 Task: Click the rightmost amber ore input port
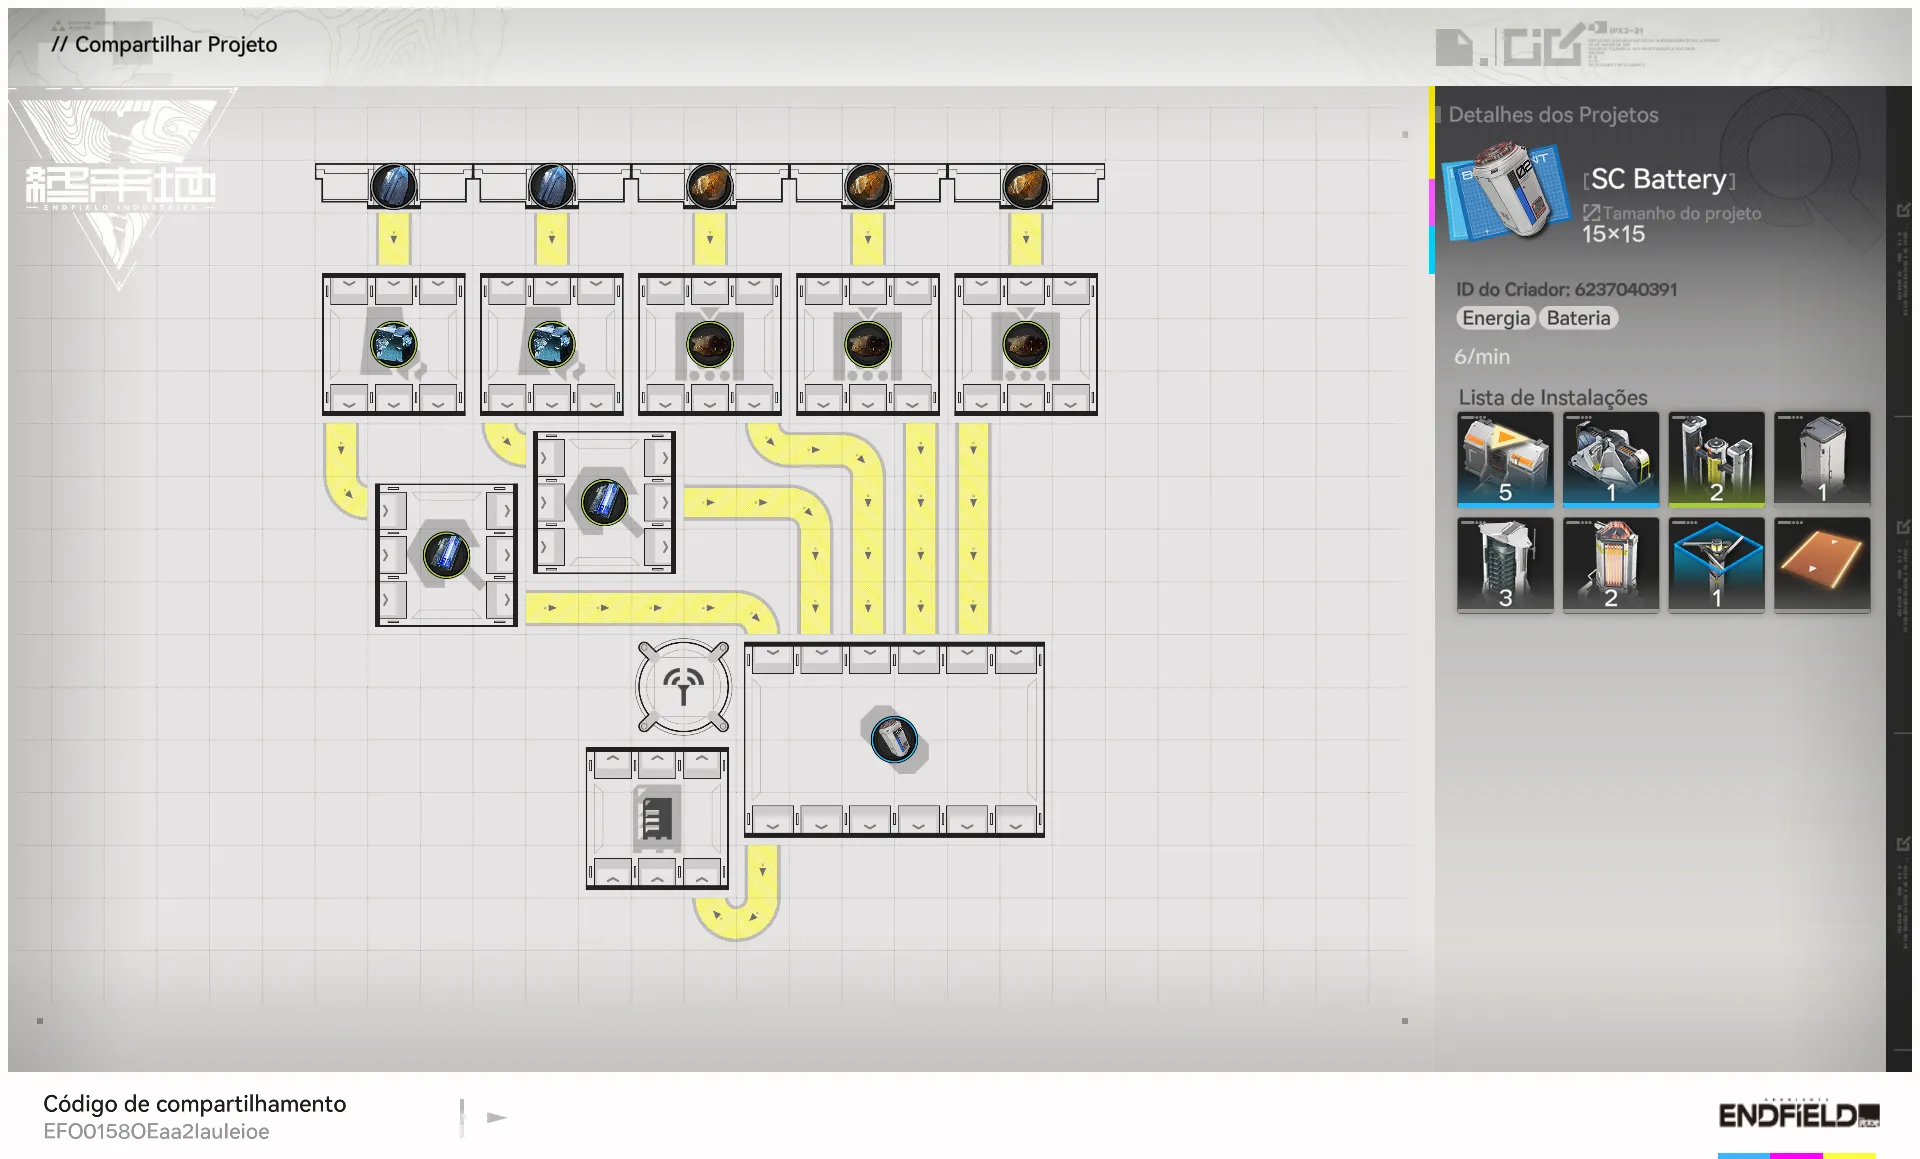(1025, 186)
